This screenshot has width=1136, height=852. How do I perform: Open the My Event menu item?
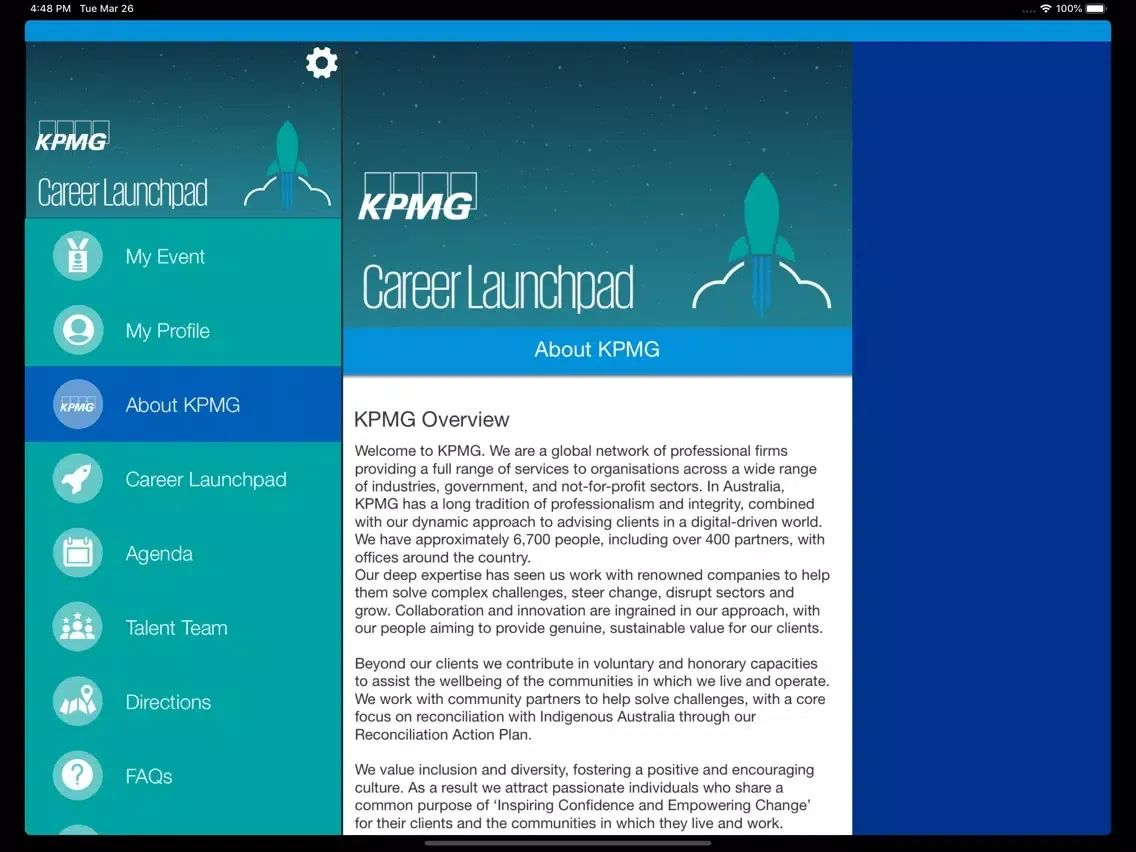(183, 256)
